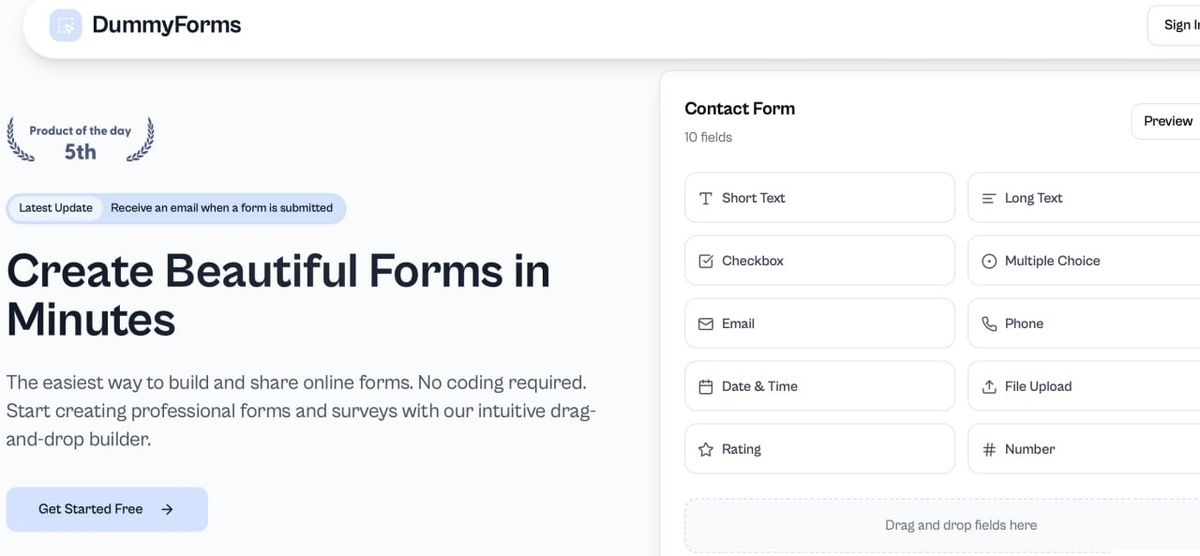Open the Latest Update announcement pill
The width and height of the screenshot is (1200, 556).
point(176,208)
